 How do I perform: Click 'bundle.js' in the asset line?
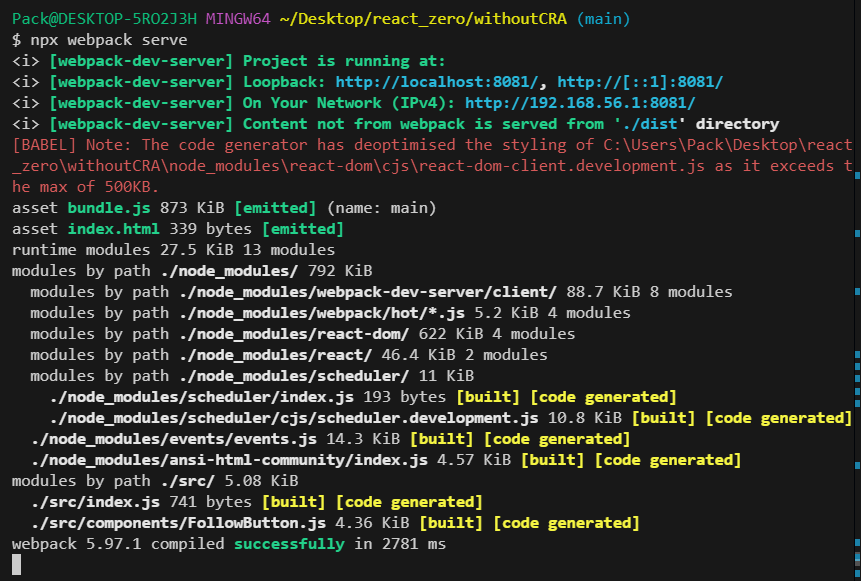point(109,208)
